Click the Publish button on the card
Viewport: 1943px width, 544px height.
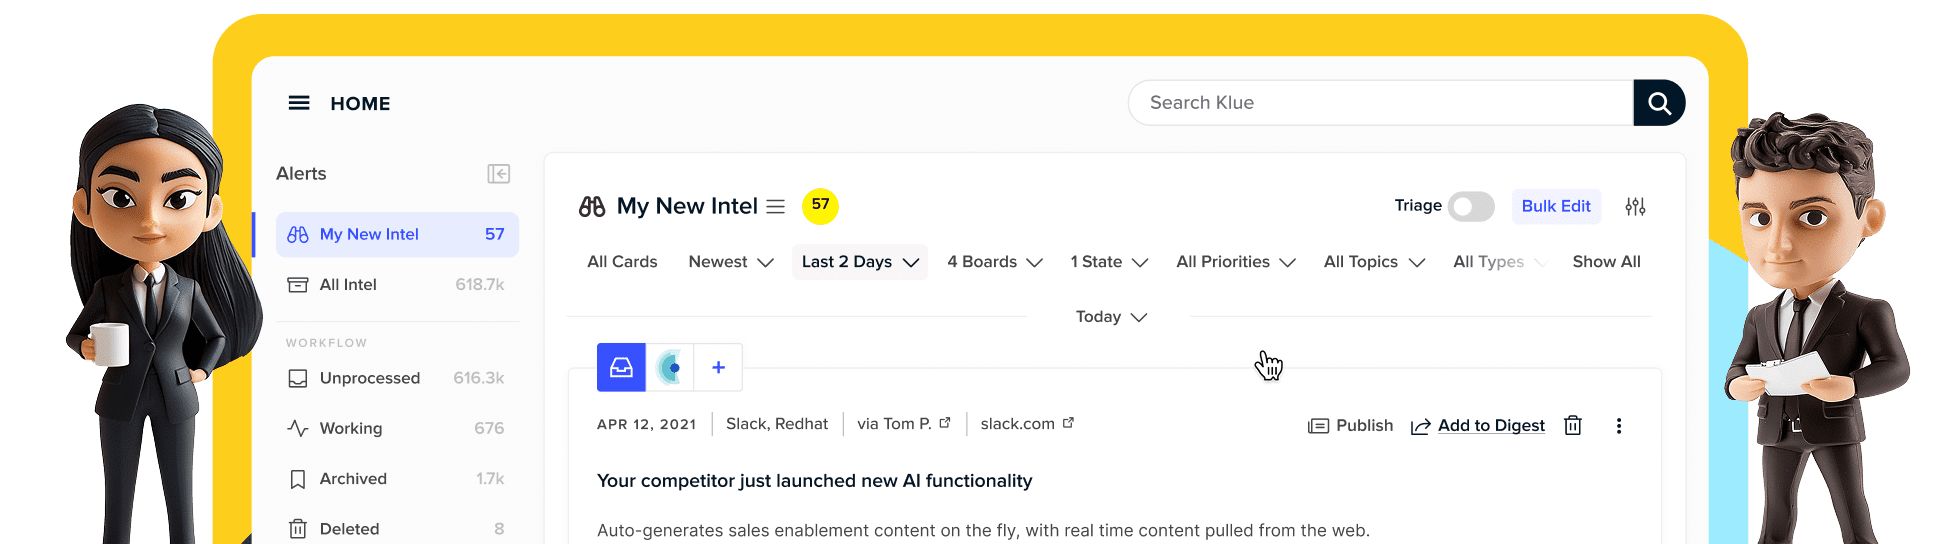1351,426
